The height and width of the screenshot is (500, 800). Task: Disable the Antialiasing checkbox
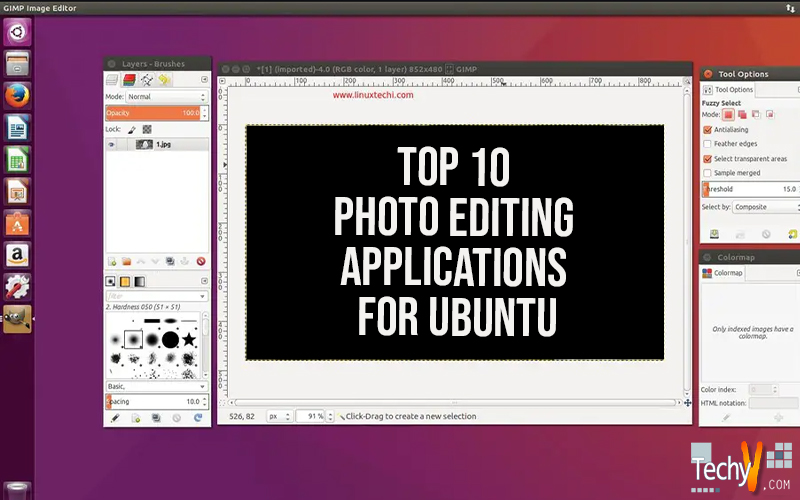pyautogui.click(x=708, y=130)
